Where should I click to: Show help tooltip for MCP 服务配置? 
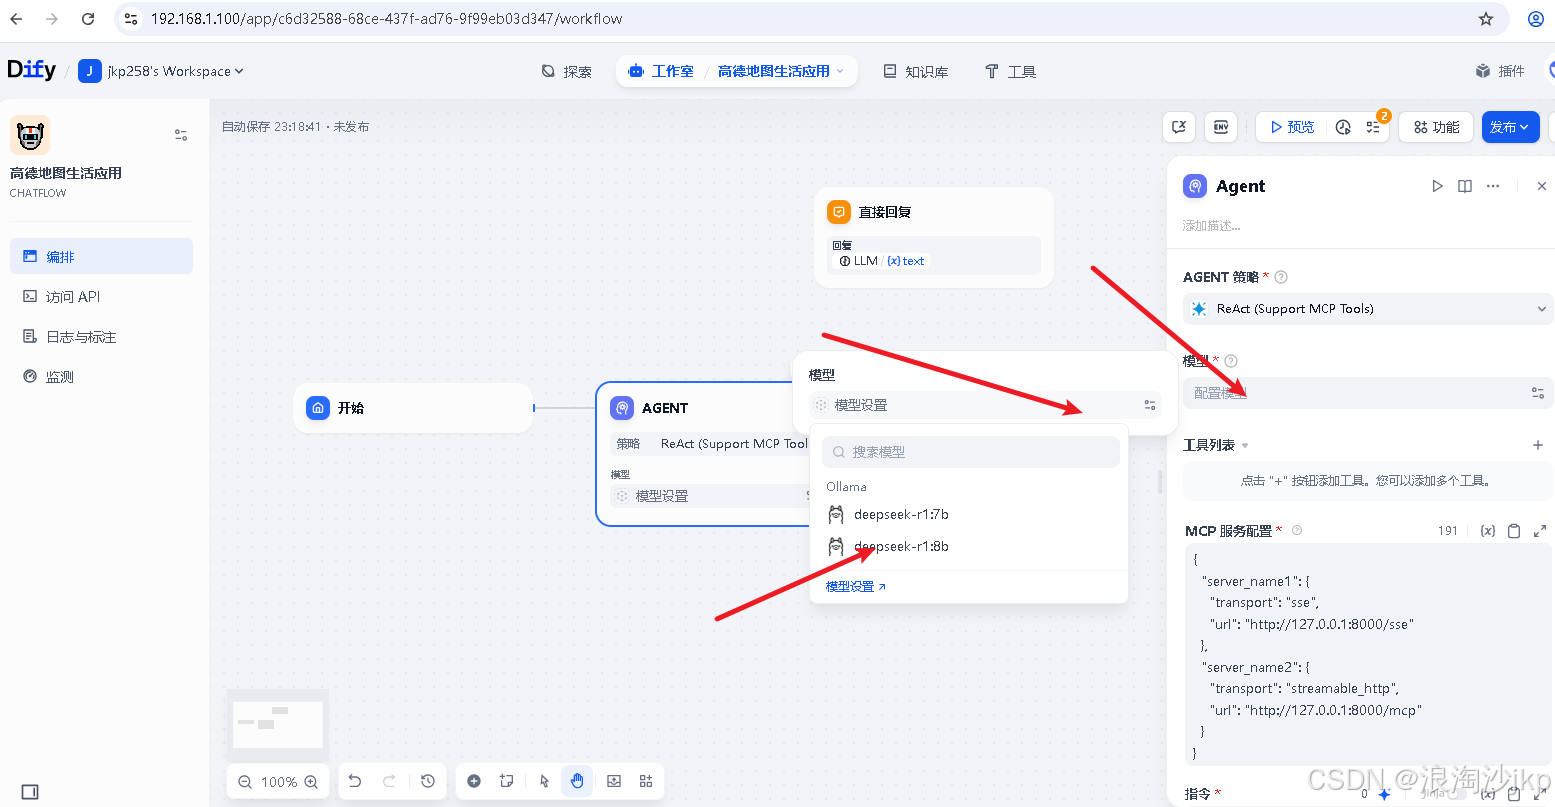click(x=1297, y=530)
